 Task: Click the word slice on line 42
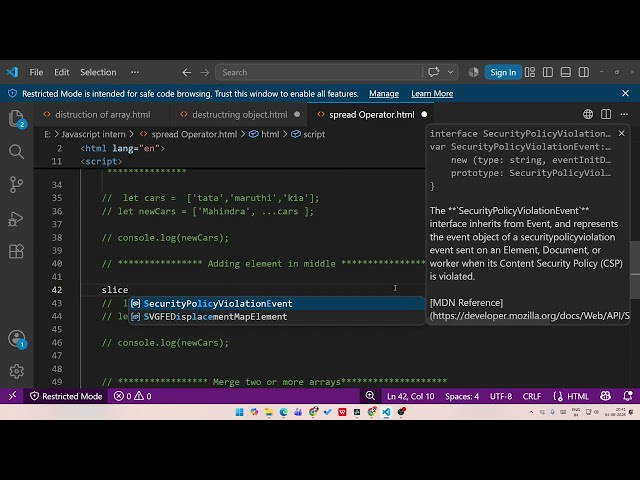click(x=115, y=290)
